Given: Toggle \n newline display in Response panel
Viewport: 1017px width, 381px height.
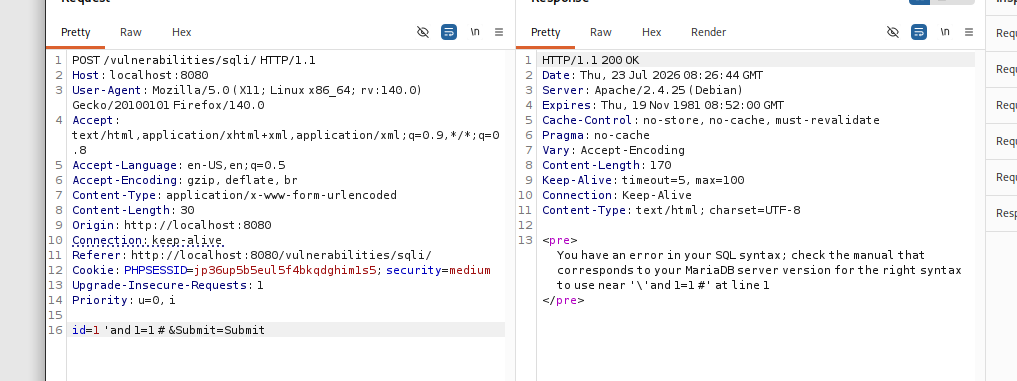Looking at the screenshot, I should tap(945, 32).
